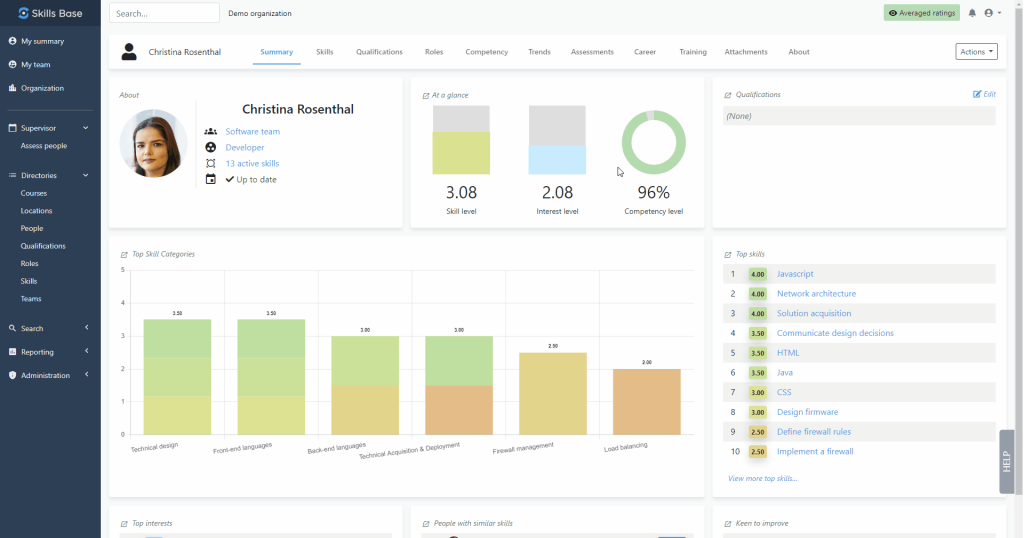Click the vertical HELP side tab

[x=1006, y=461]
